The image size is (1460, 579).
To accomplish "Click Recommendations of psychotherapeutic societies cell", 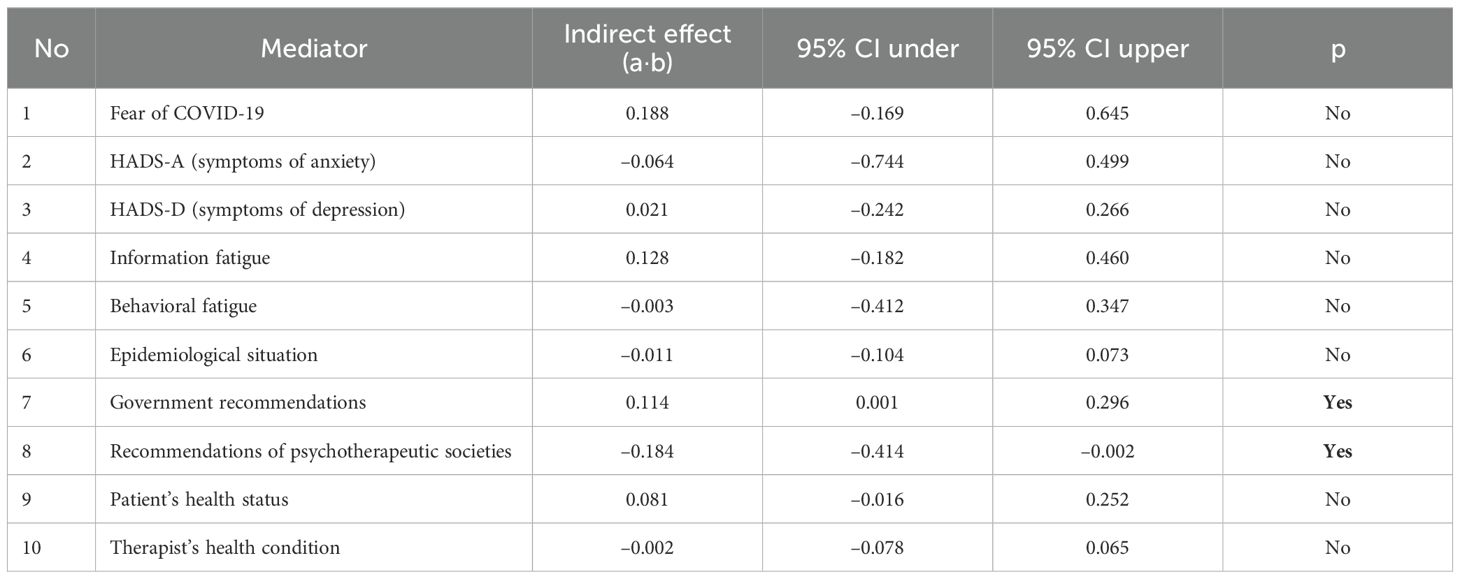I will coord(311,451).
